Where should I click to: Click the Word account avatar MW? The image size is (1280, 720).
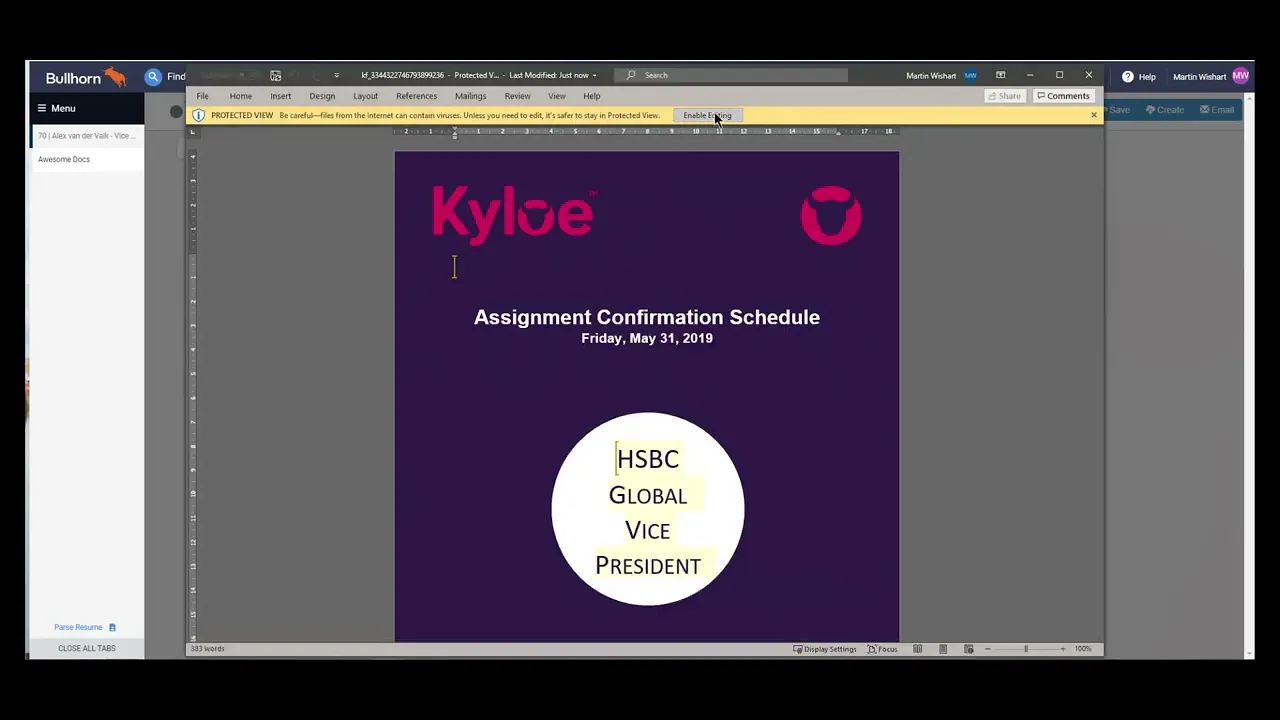click(x=970, y=75)
